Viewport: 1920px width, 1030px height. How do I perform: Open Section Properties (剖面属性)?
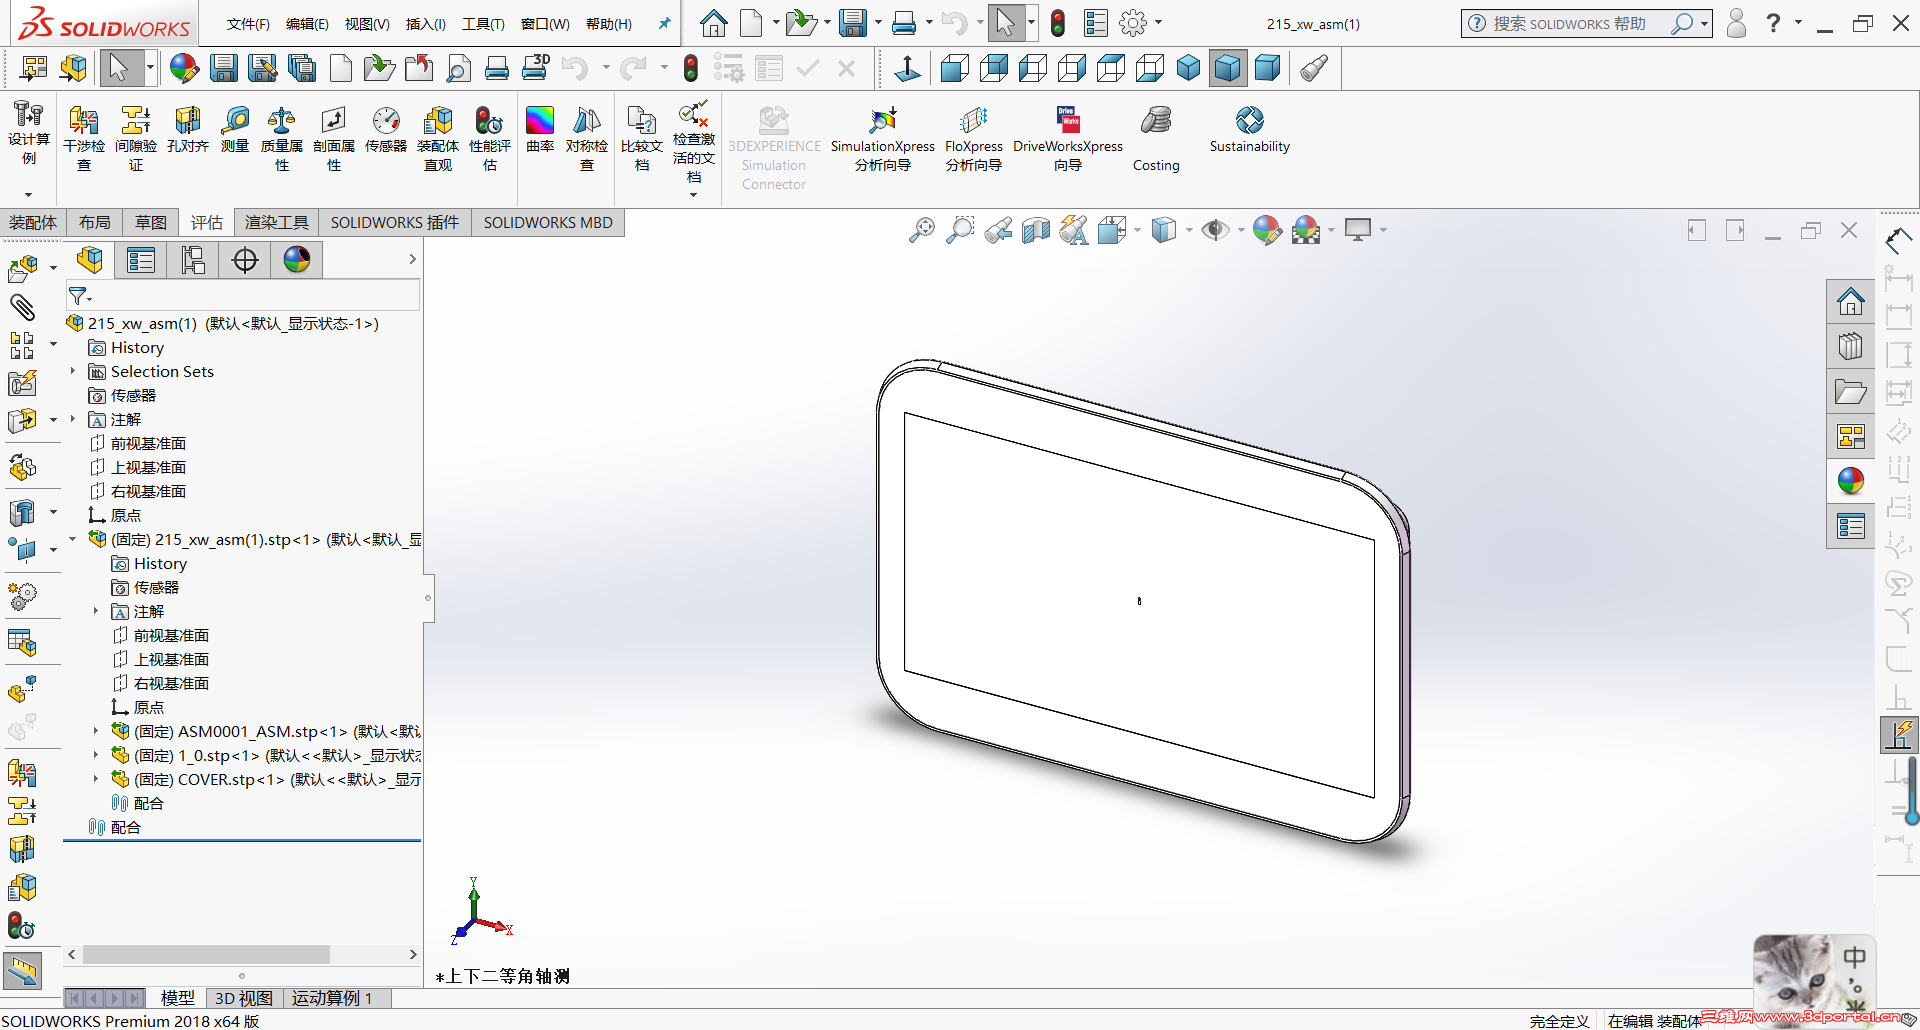coord(334,138)
